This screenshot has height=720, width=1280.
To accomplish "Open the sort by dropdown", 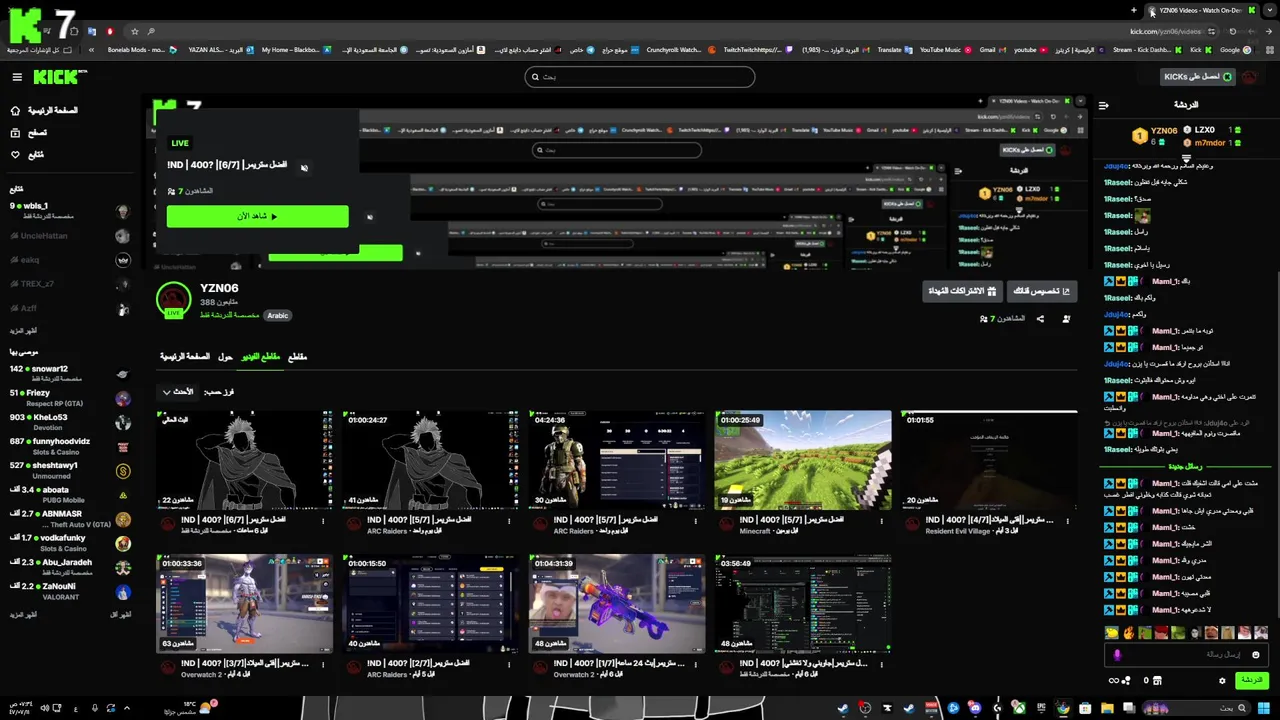I will [x=178, y=392].
